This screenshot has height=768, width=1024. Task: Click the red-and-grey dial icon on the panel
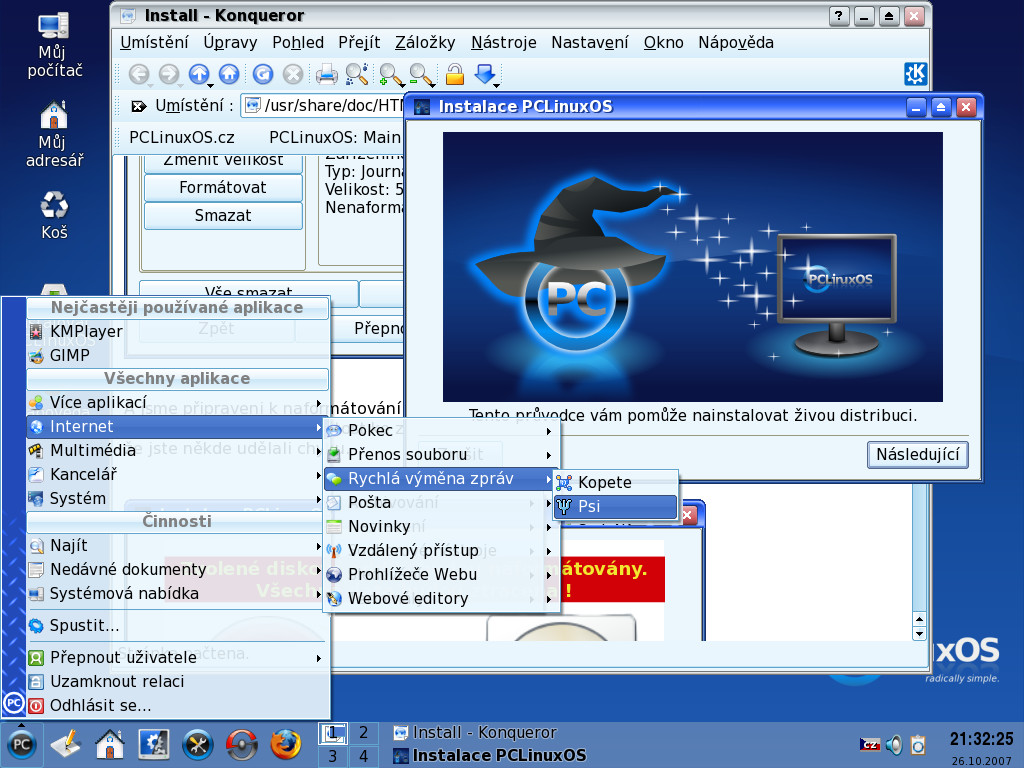point(242,744)
